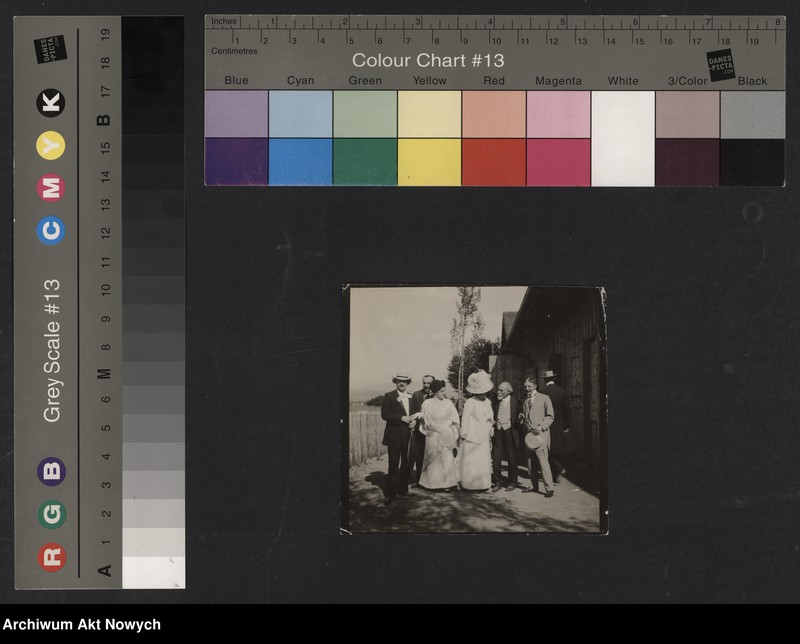
Task: Click the magenta M circle icon
Action: [51, 188]
